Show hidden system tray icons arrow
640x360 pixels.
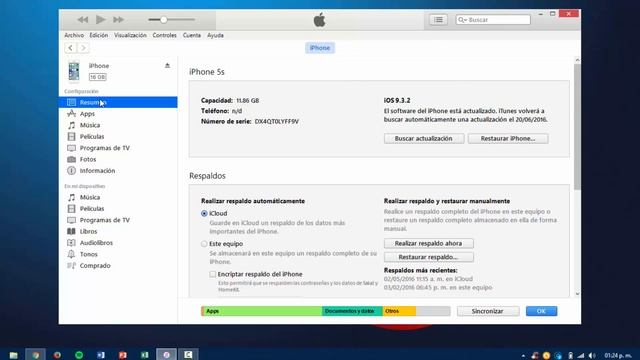[x=523, y=356]
